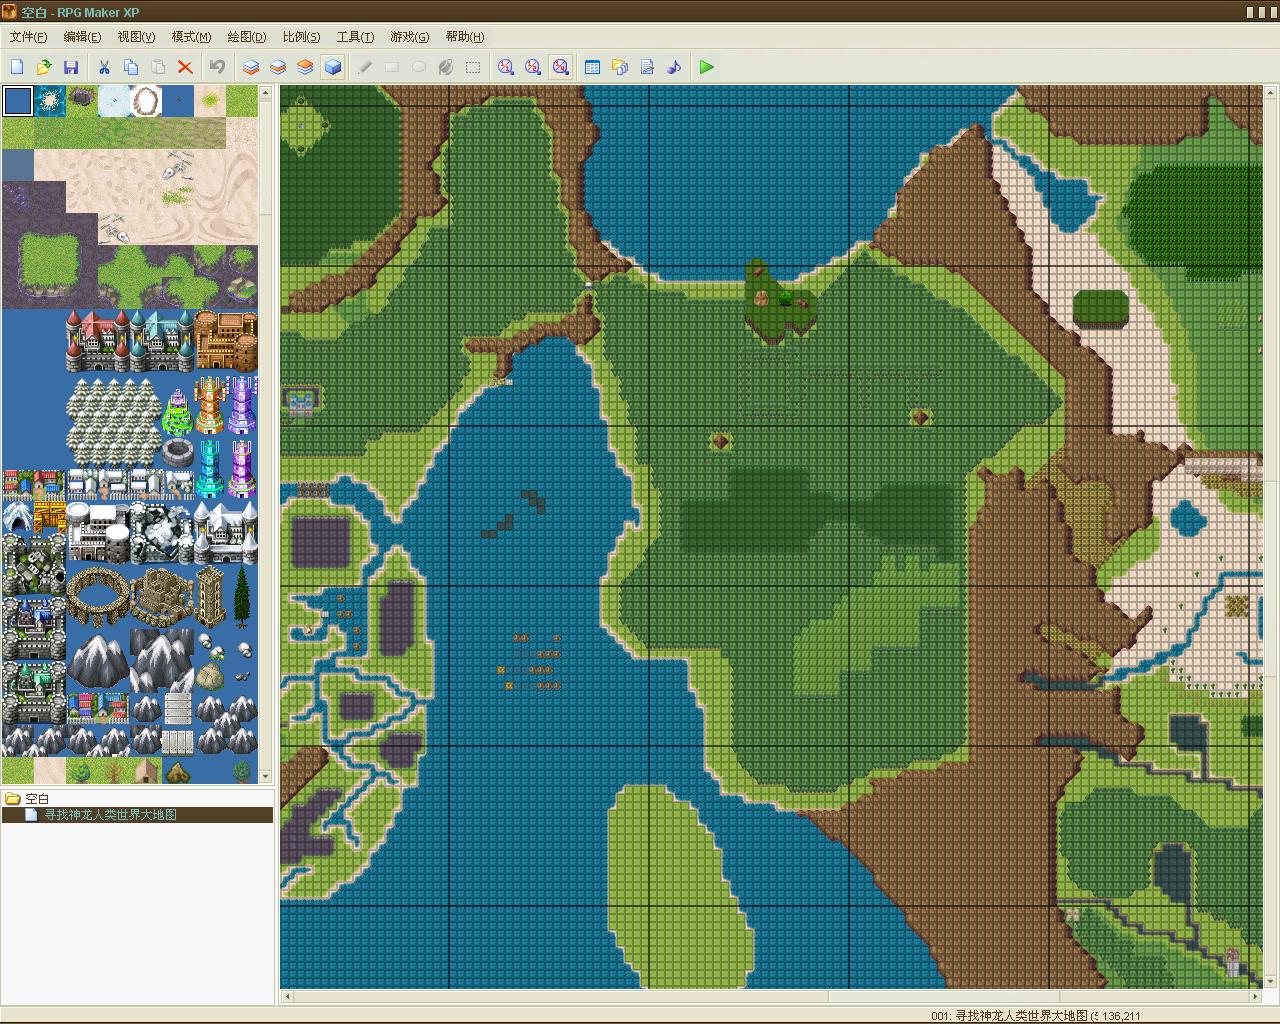Pick the selected solid blue water tile in the palette
Screen dimensions: 1280x1024
click(x=18, y=101)
